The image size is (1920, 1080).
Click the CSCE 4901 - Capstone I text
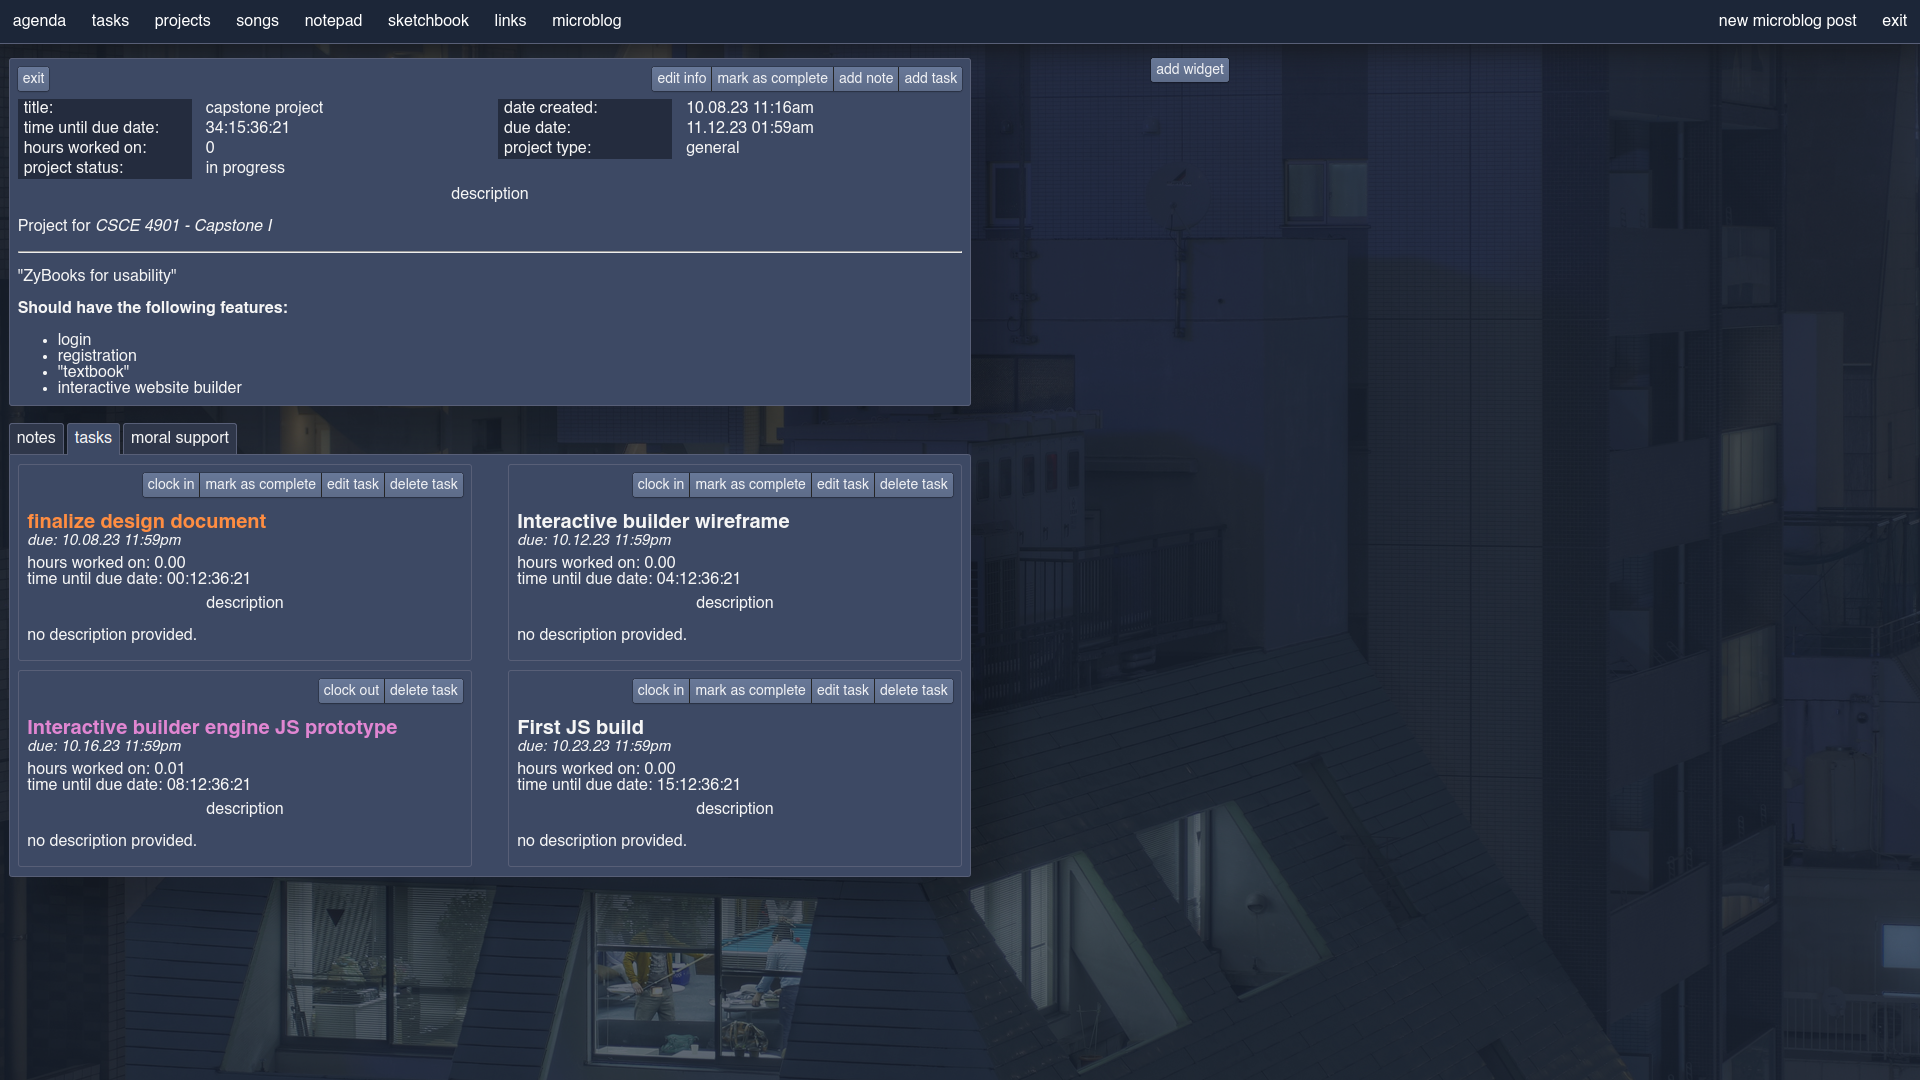click(183, 226)
